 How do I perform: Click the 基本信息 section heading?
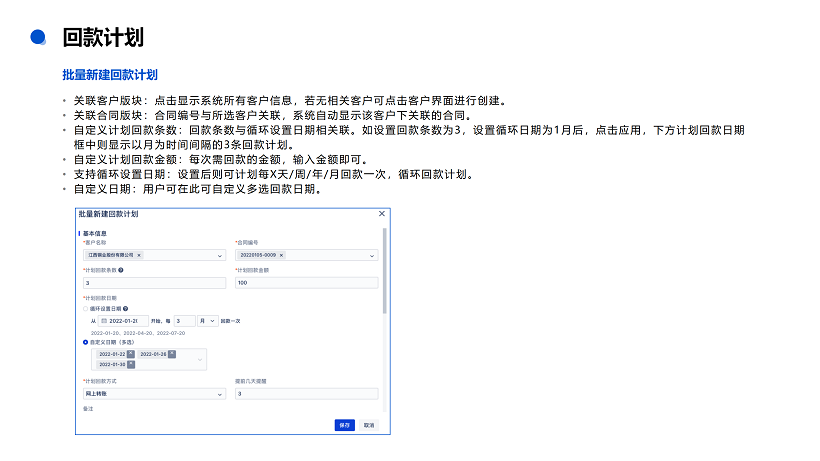click(95, 234)
